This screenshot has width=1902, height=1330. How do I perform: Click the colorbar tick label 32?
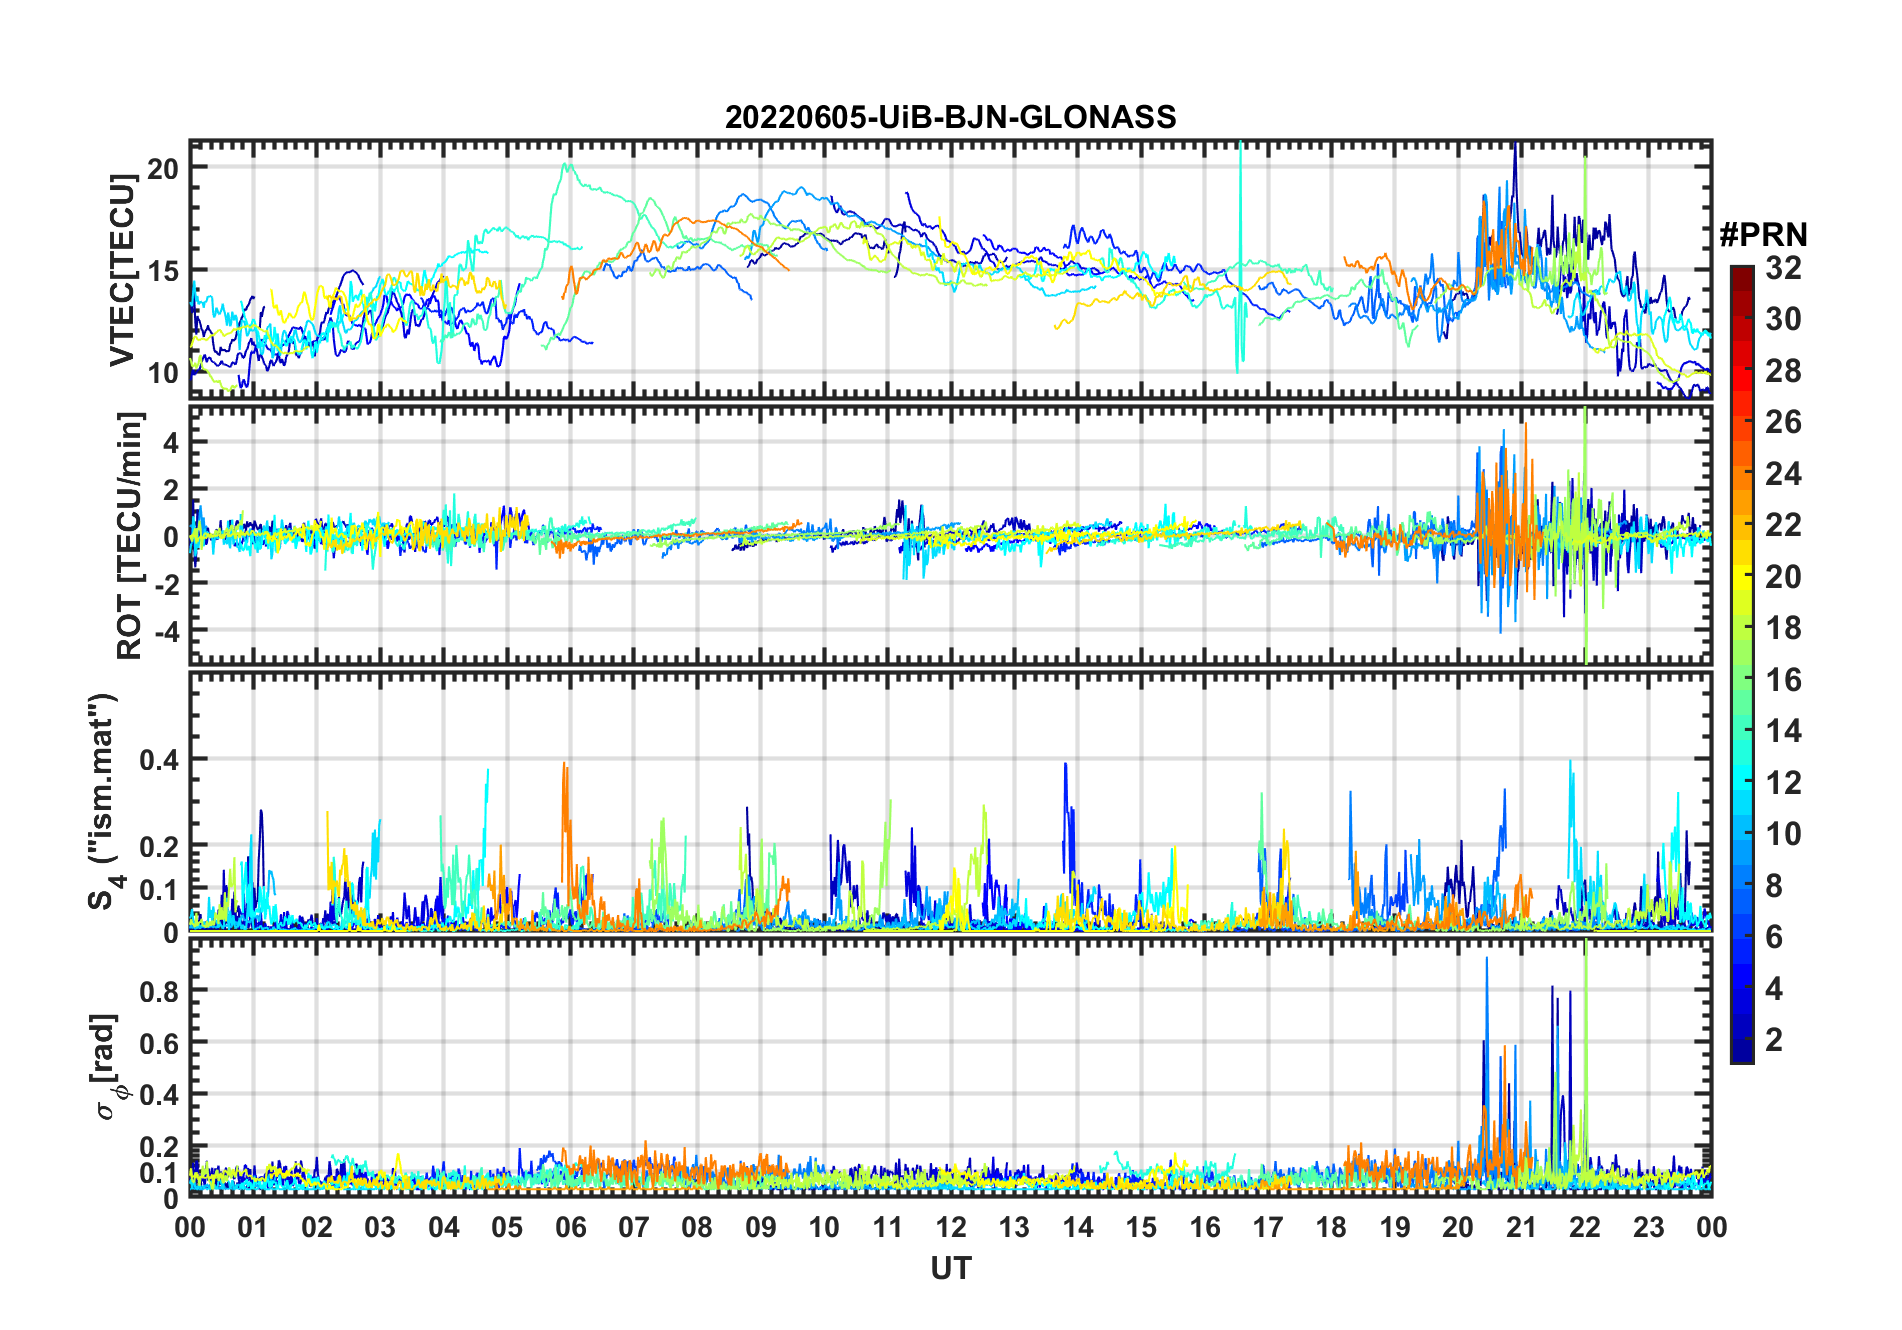1783,268
